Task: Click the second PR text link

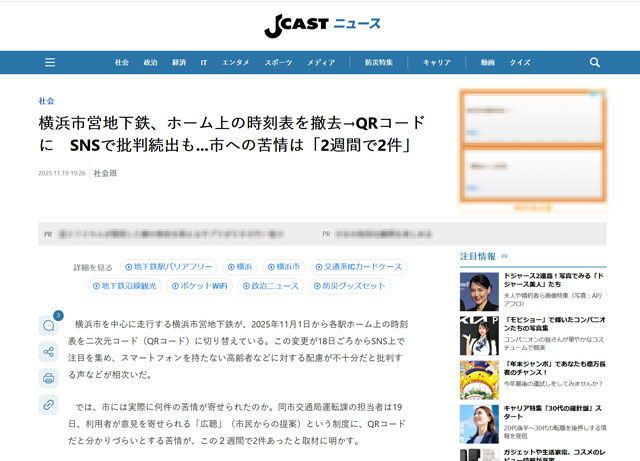Action: [383, 234]
